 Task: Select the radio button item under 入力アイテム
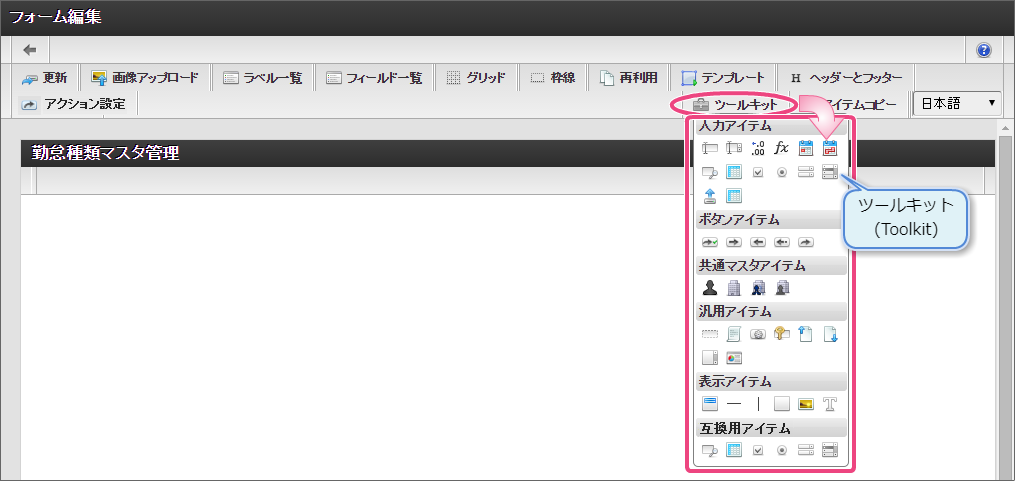[782, 172]
